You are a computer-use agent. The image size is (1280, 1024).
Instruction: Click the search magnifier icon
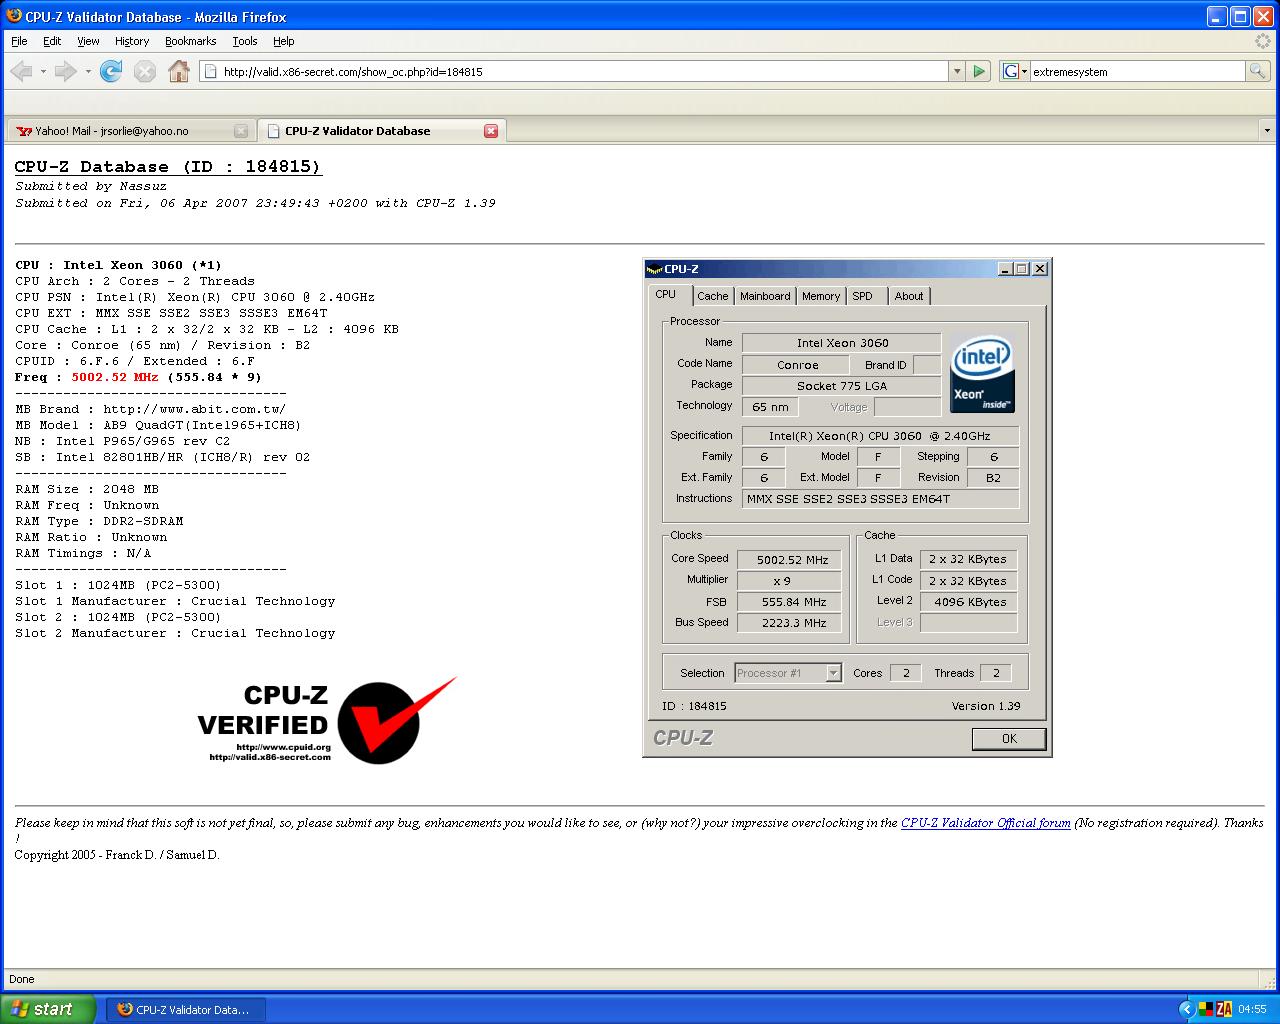[x=1257, y=71]
